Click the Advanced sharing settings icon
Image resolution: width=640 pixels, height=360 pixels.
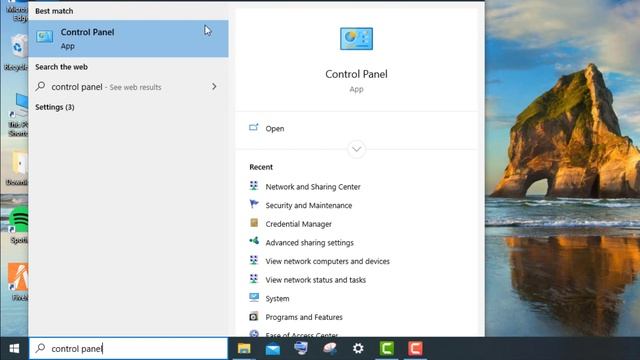point(254,241)
